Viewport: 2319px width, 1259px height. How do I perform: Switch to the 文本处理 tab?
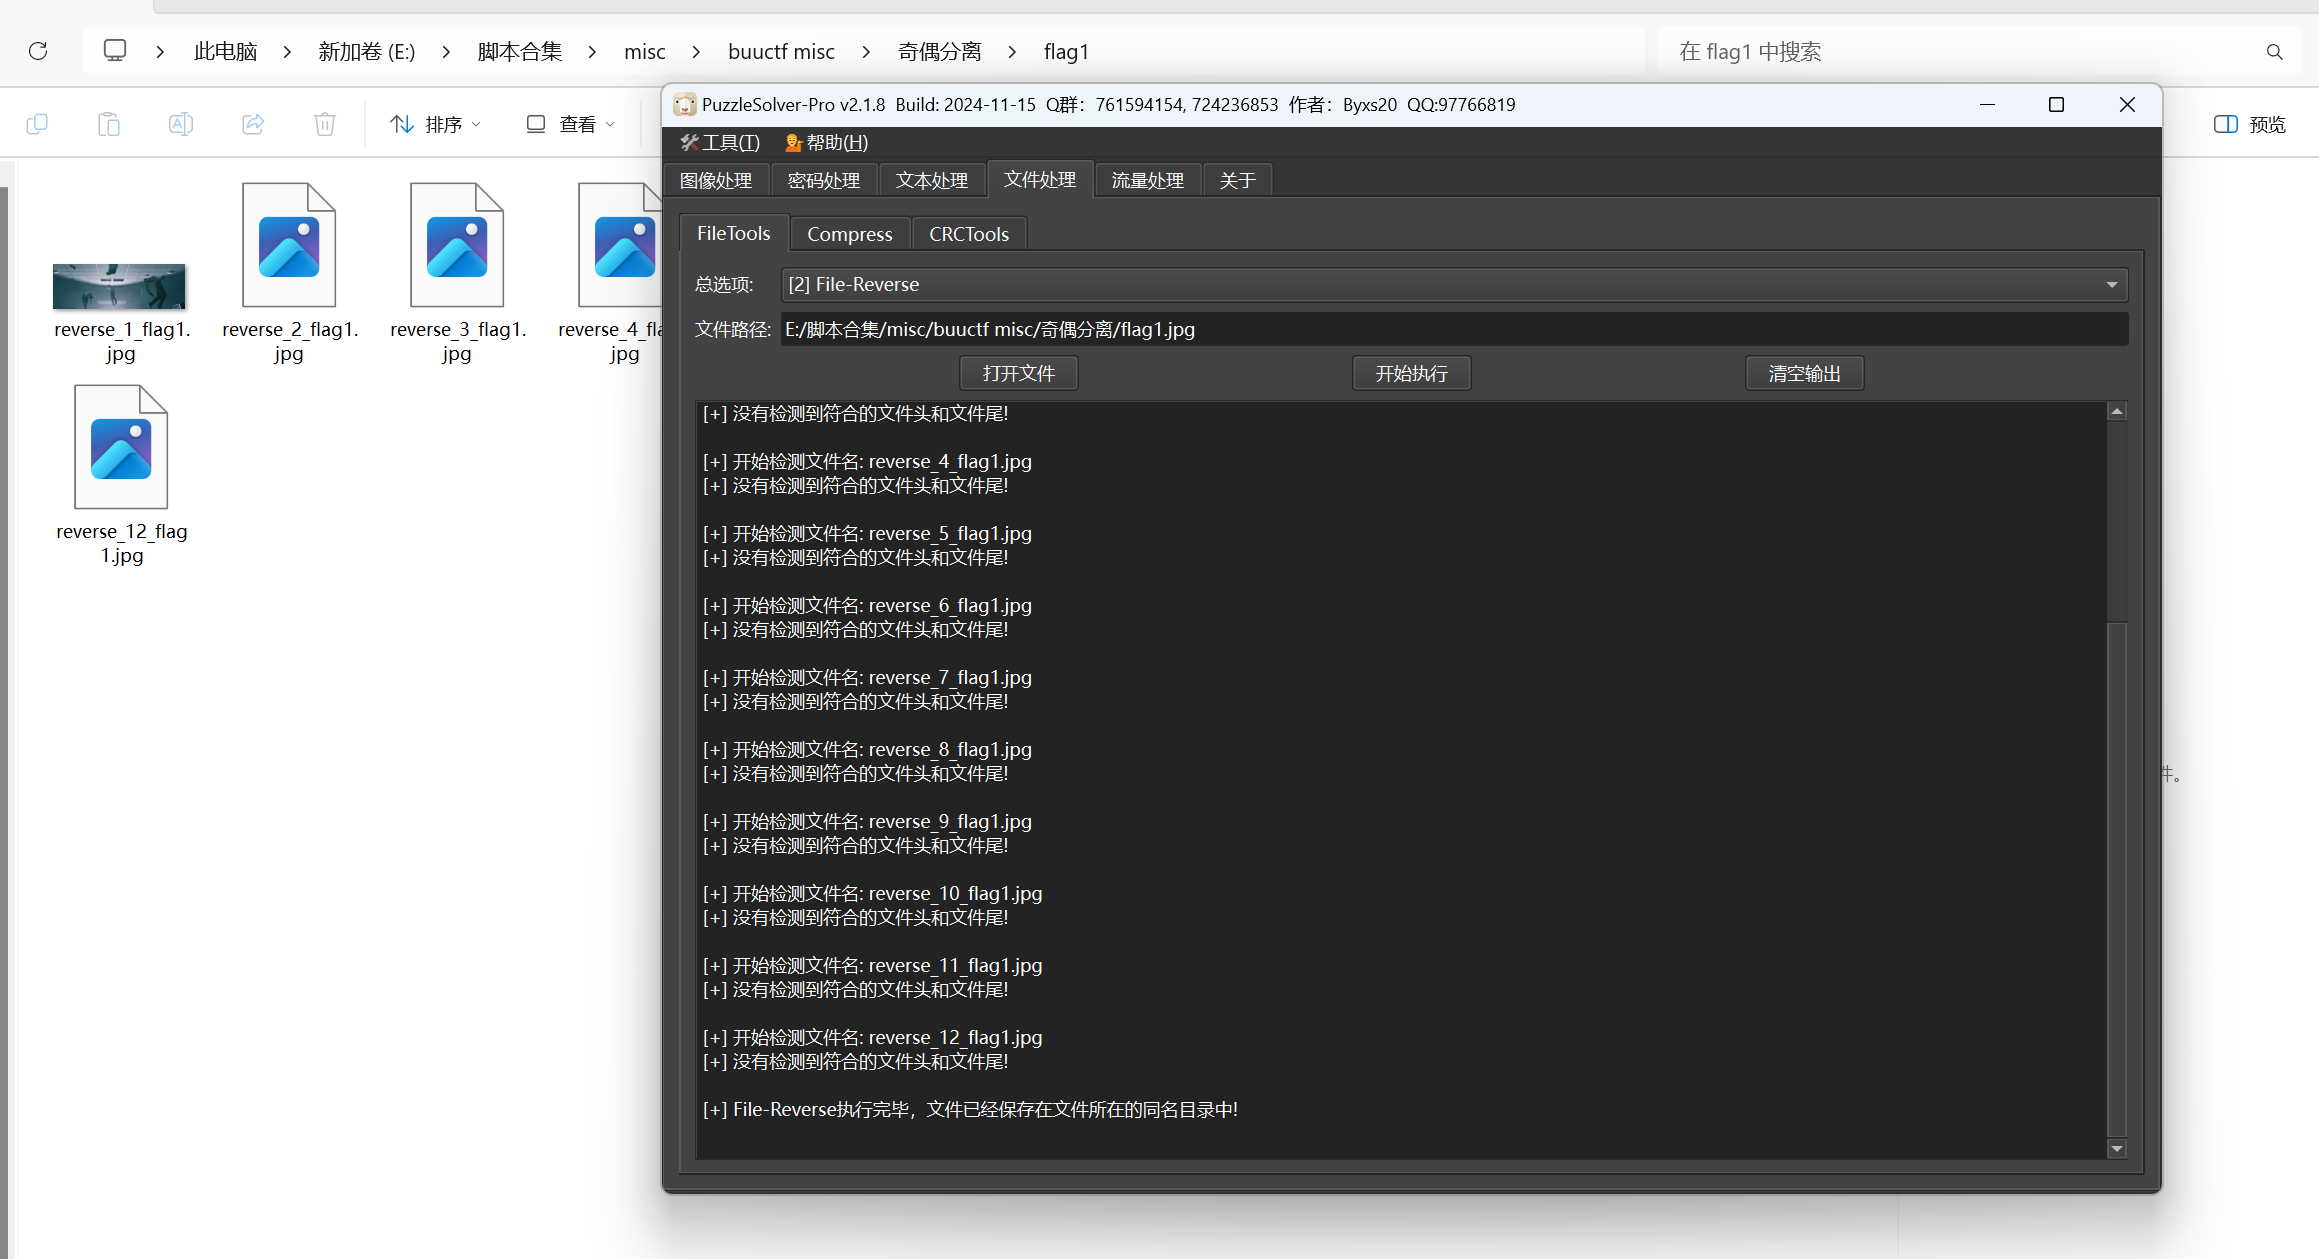click(x=932, y=180)
